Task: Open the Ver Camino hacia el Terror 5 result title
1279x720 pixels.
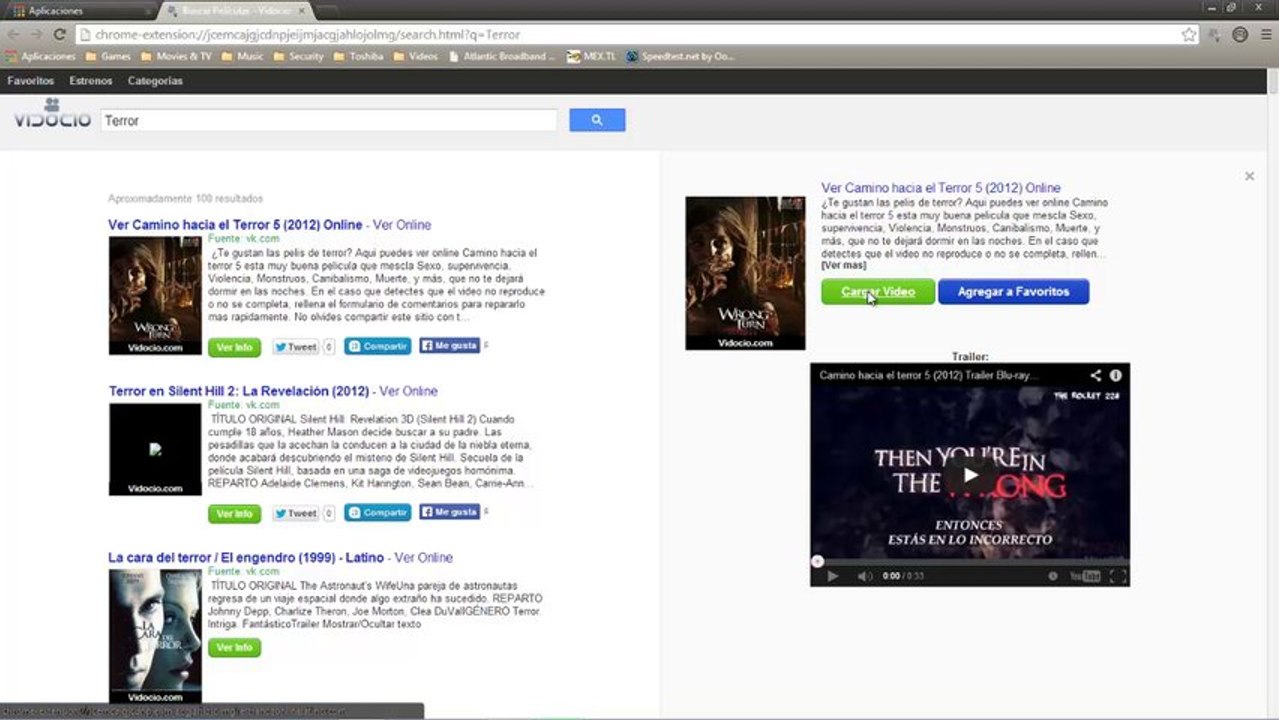Action: click(x=235, y=225)
